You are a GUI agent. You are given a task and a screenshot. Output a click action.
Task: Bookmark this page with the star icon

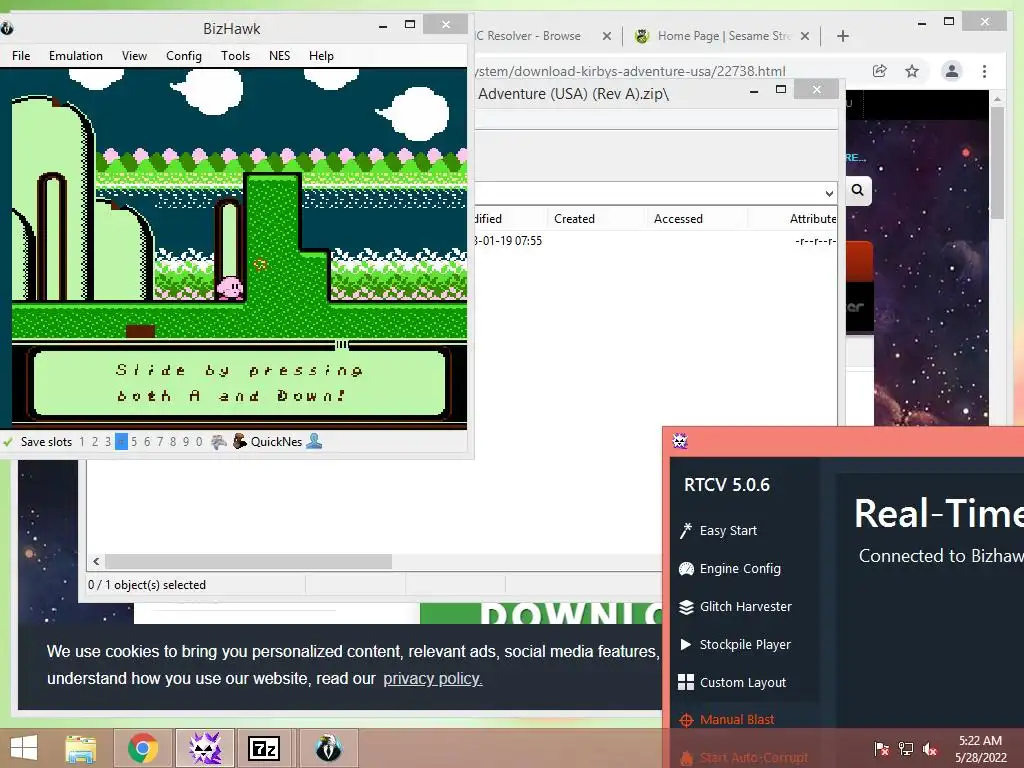point(912,71)
